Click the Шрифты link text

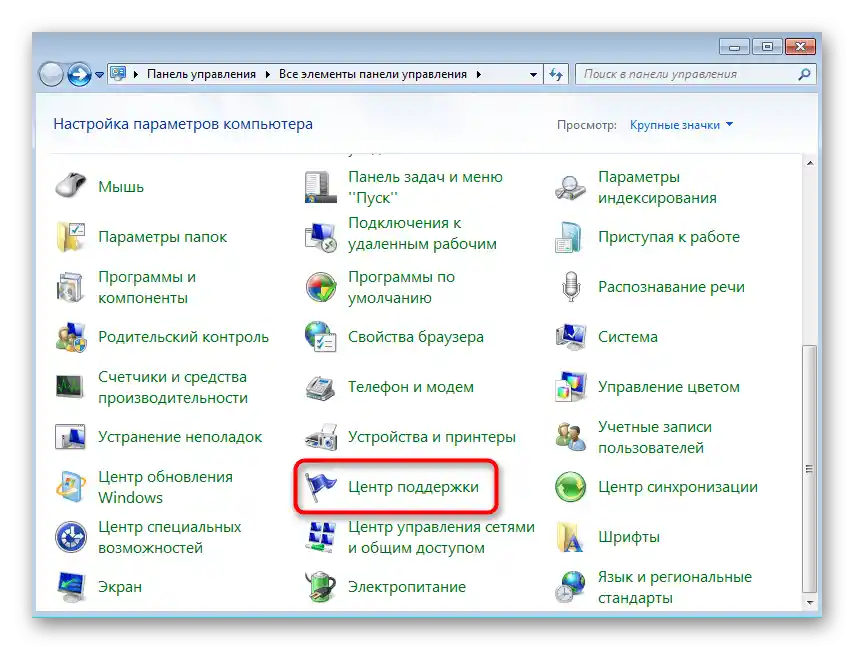coord(629,537)
